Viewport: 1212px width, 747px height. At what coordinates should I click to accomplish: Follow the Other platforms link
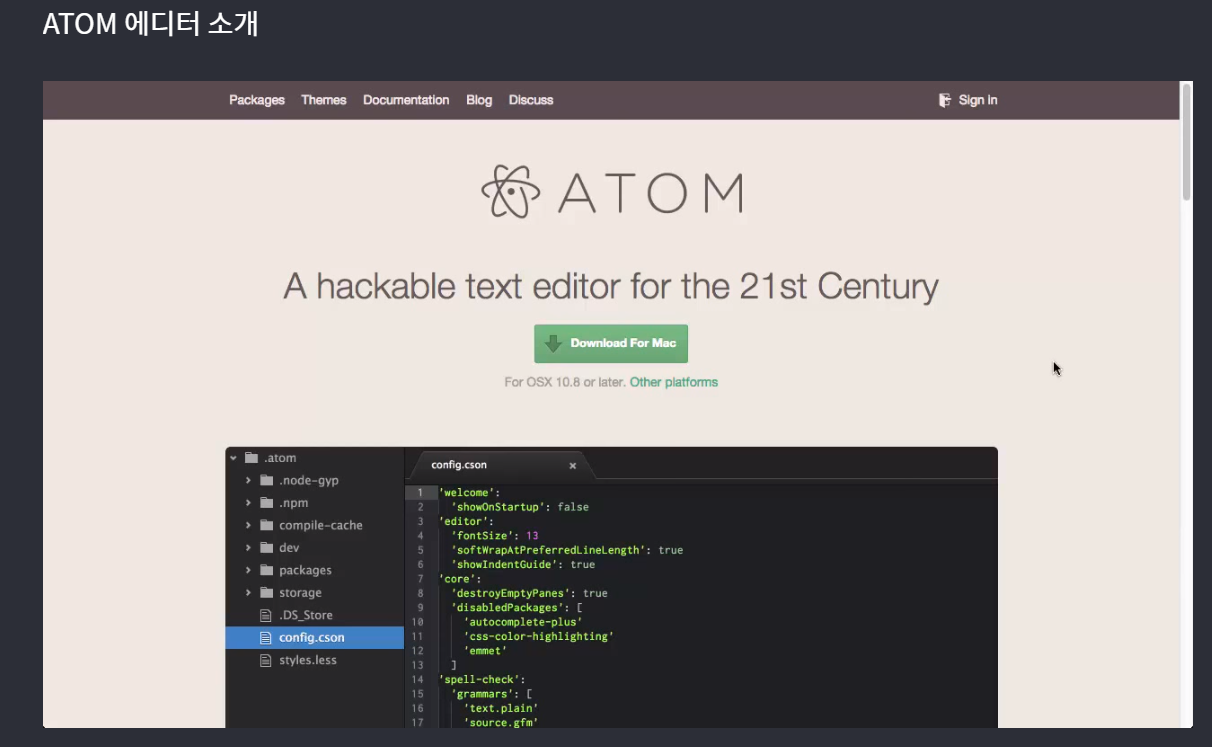[673, 382]
